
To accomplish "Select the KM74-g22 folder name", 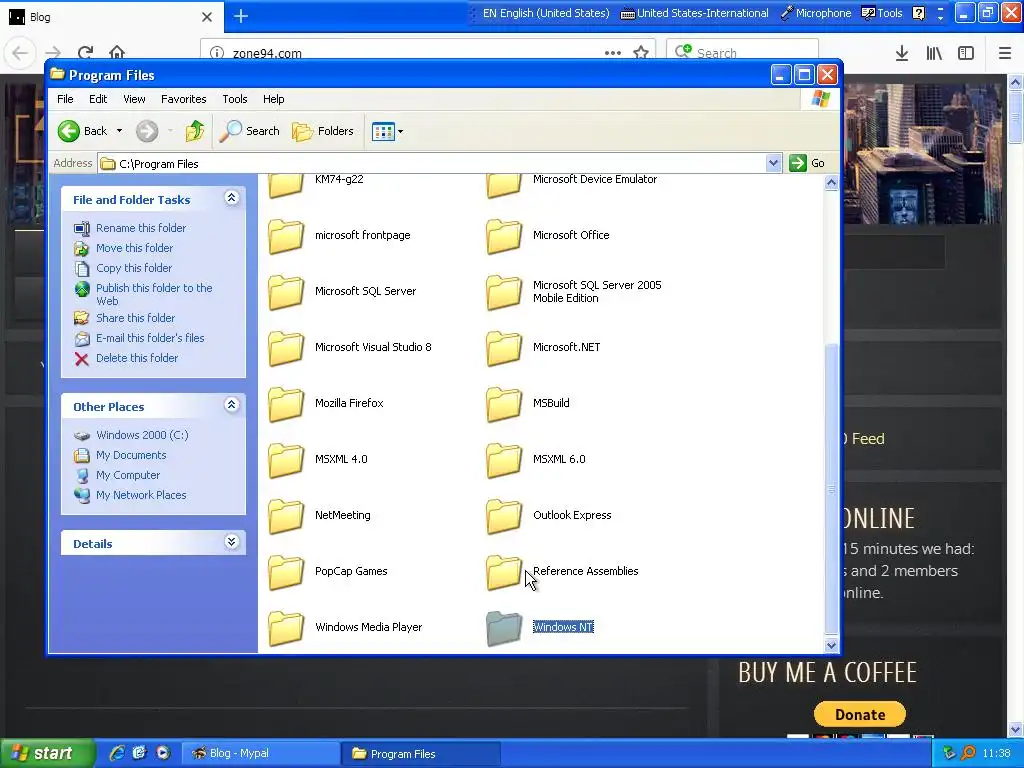I will 339,179.
